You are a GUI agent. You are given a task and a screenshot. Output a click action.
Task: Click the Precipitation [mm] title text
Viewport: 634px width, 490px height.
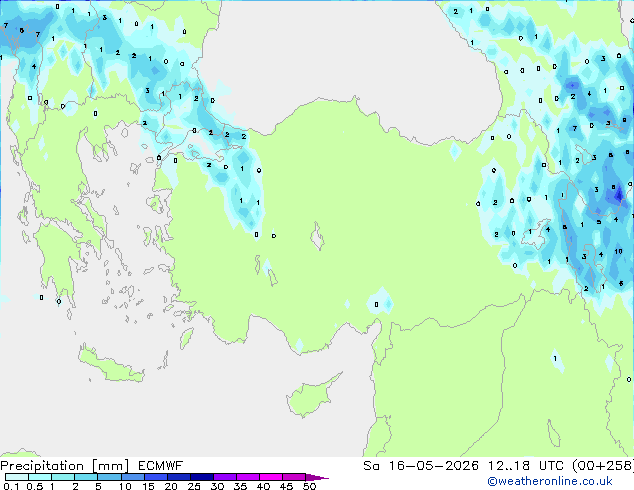[x=65, y=466]
